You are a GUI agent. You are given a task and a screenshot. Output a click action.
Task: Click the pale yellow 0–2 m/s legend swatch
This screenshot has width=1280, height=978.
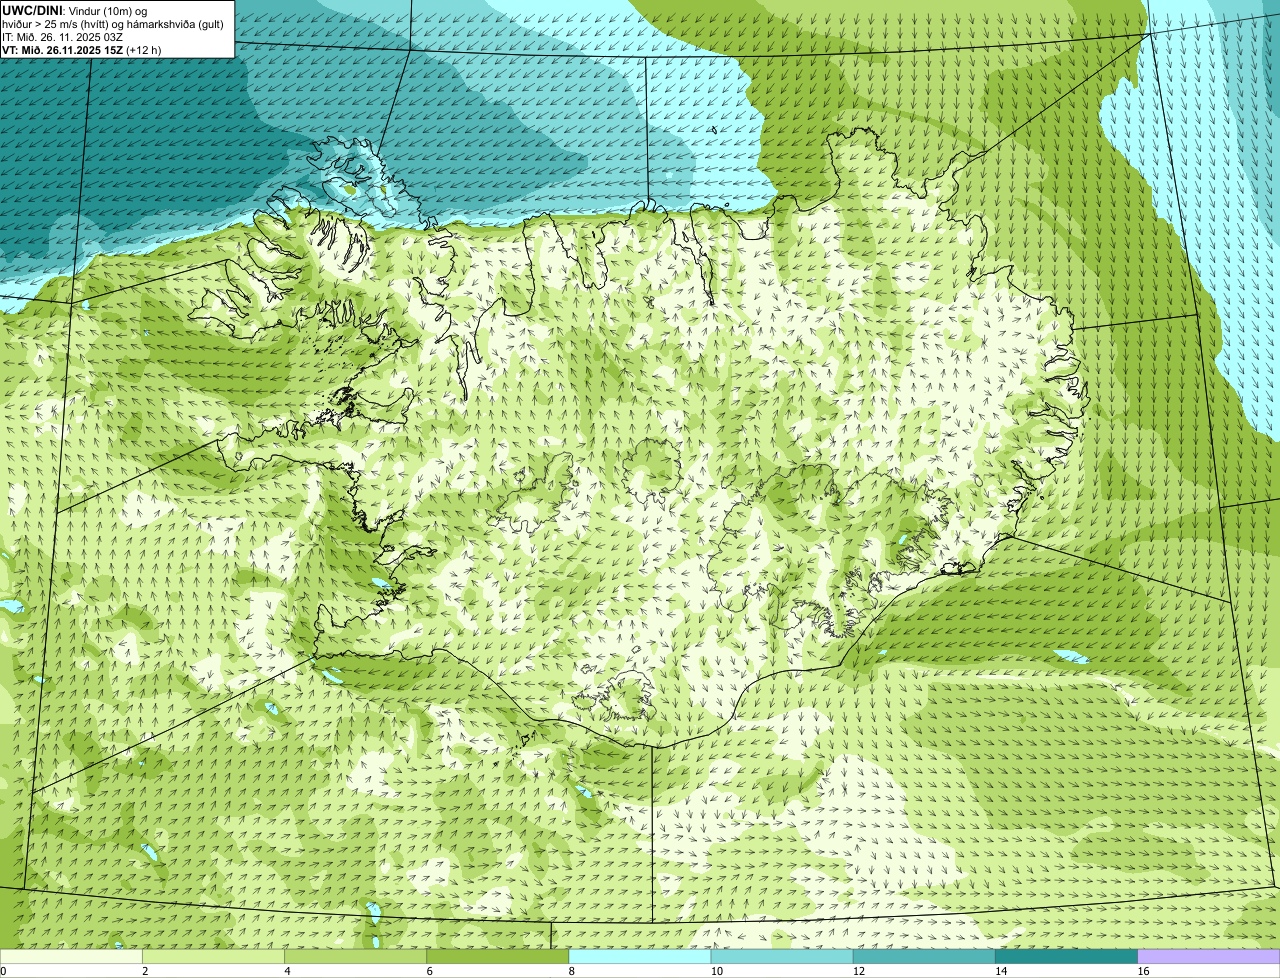pyautogui.click(x=71, y=956)
